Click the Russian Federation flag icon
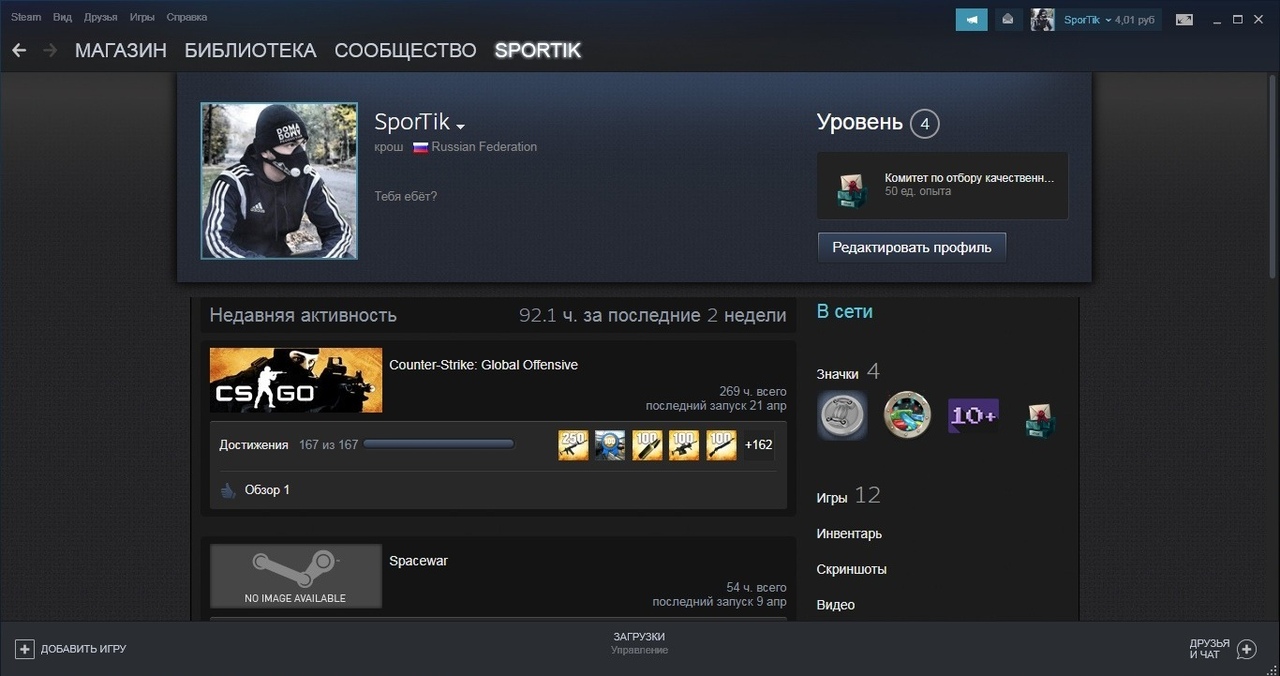The height and width of the screenshot is (676, 1280). coord(421,147)
